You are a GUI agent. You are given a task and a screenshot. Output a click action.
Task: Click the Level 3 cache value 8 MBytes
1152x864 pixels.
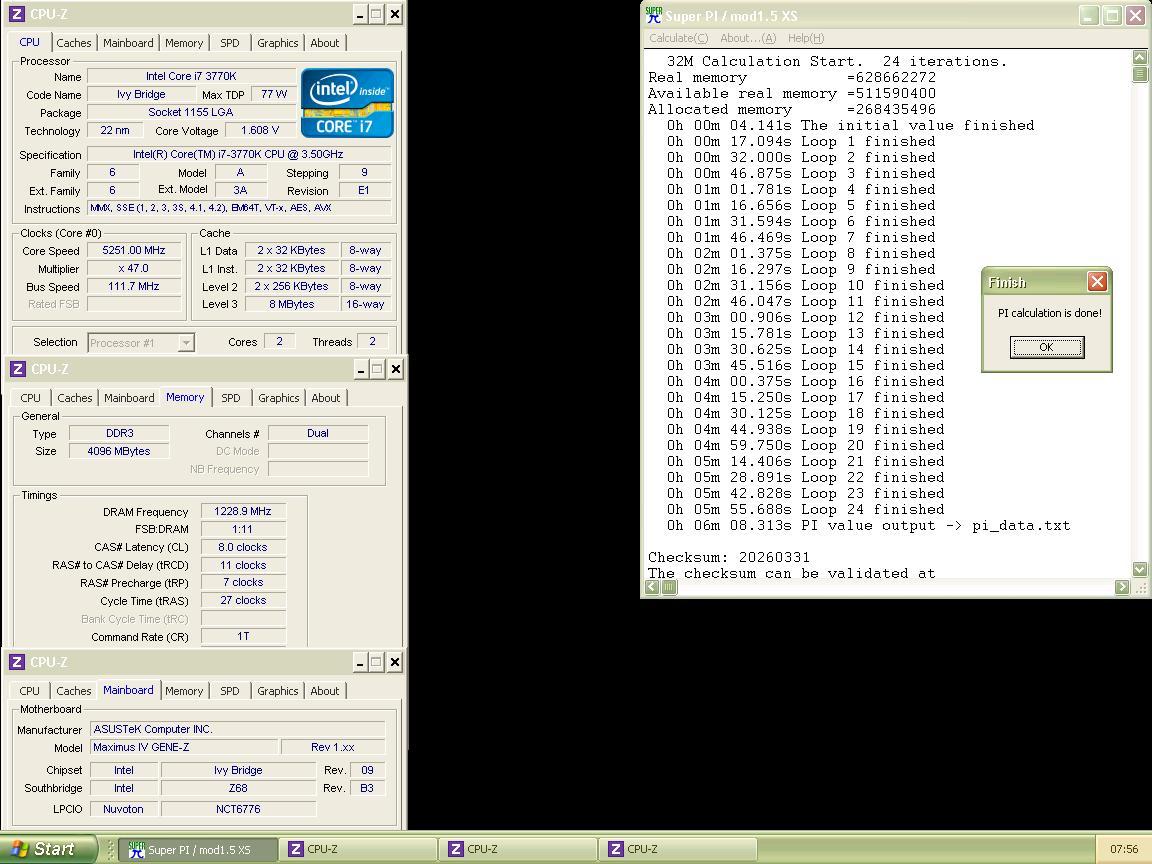291,304
